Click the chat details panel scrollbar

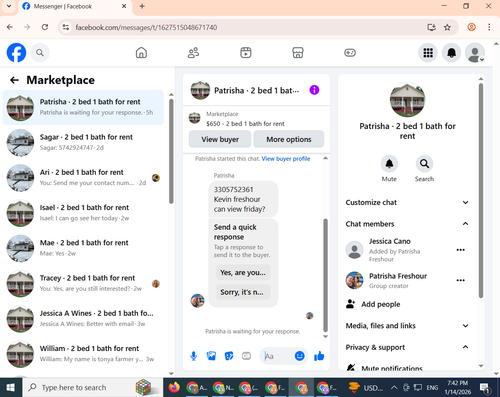tap(481, 190)
